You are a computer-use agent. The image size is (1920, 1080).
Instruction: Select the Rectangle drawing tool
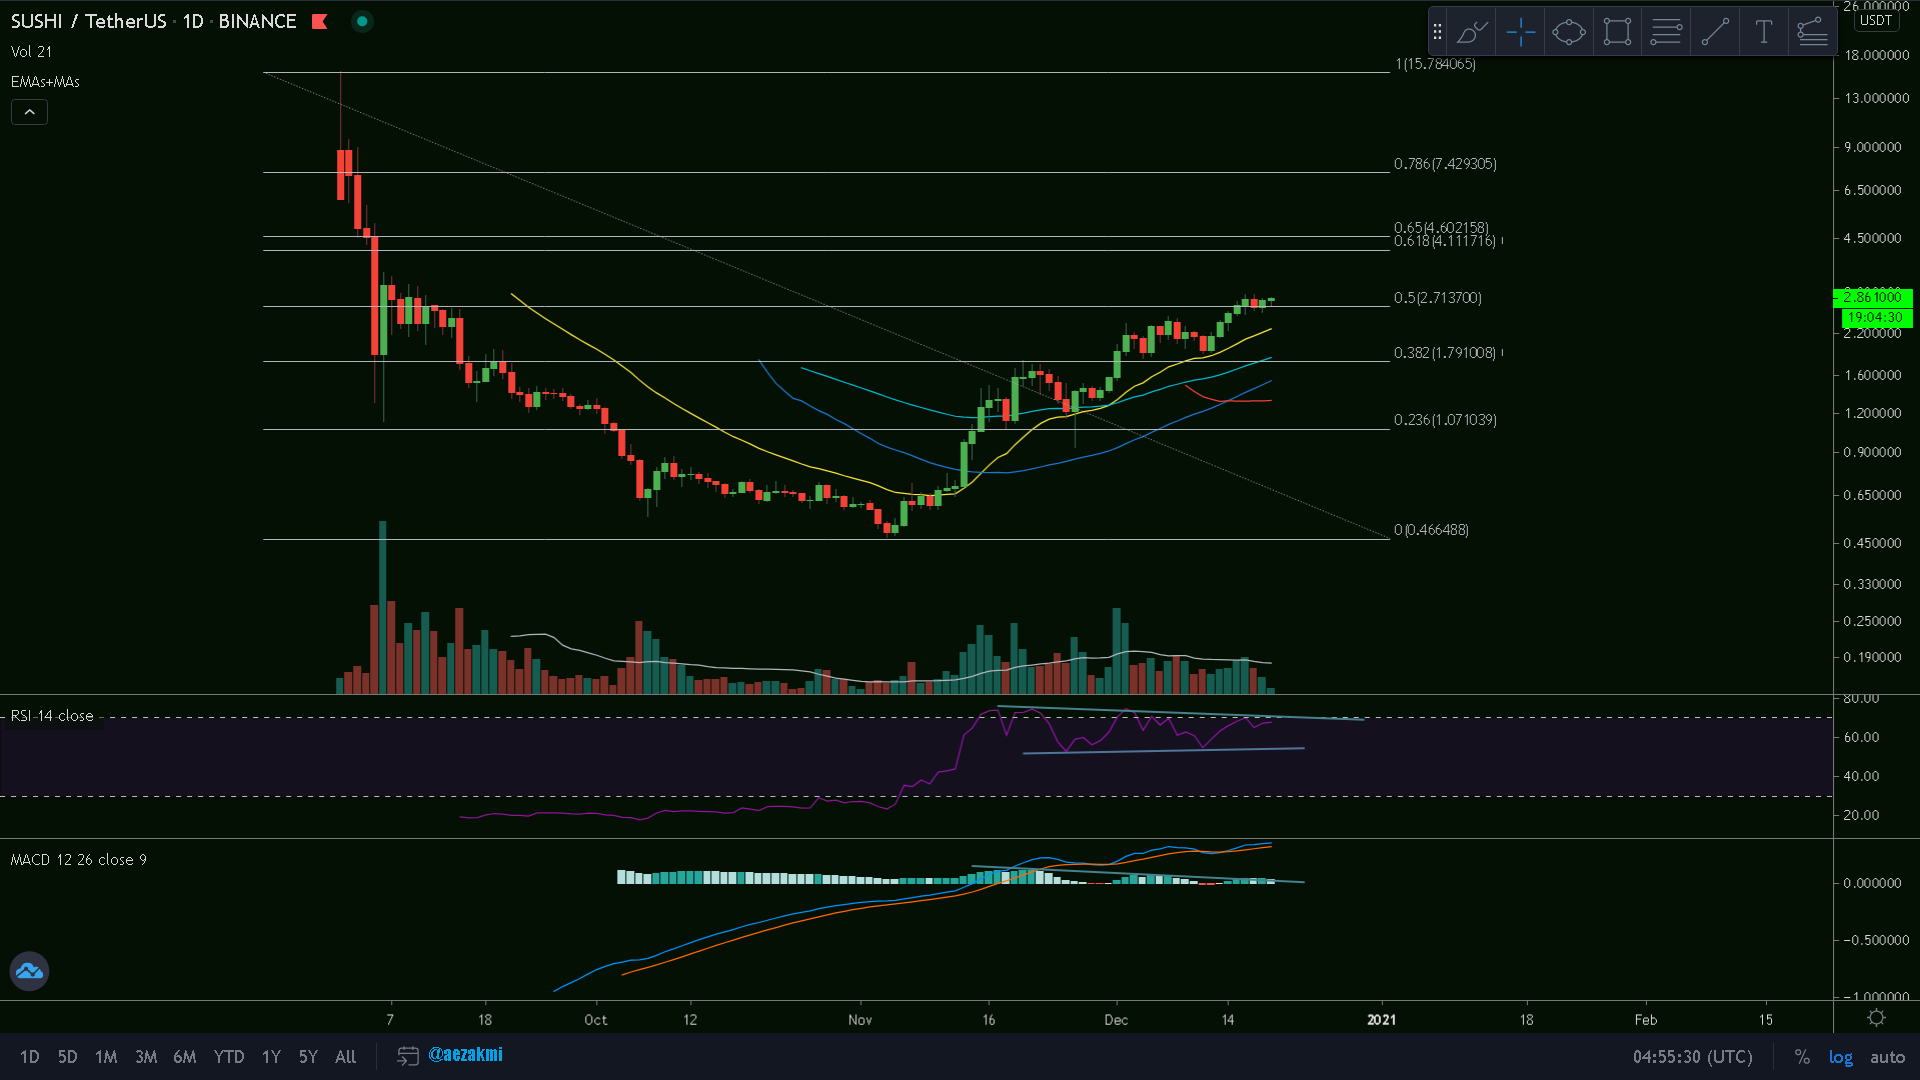(x=1617, y=32)
